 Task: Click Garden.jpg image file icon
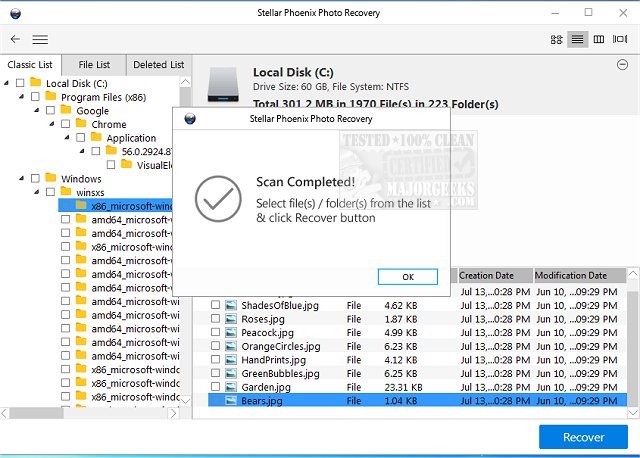coord(231,387)
